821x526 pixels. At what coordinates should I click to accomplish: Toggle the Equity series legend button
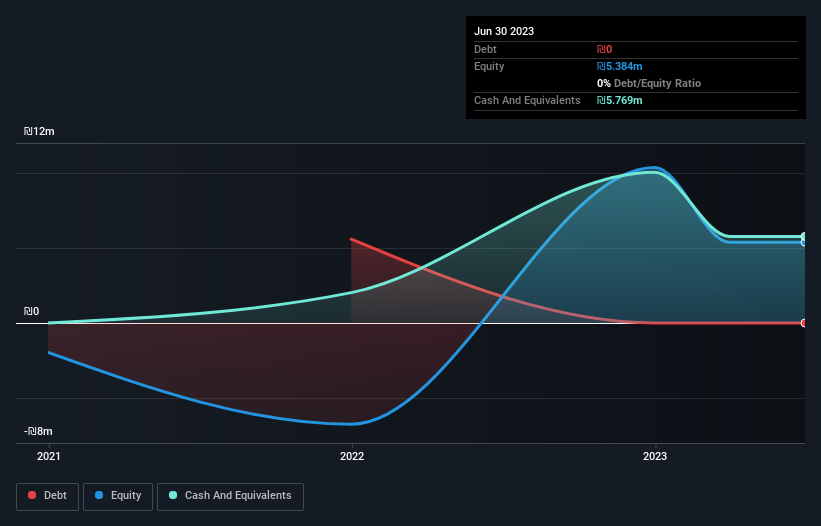click(x=118, y=496)
